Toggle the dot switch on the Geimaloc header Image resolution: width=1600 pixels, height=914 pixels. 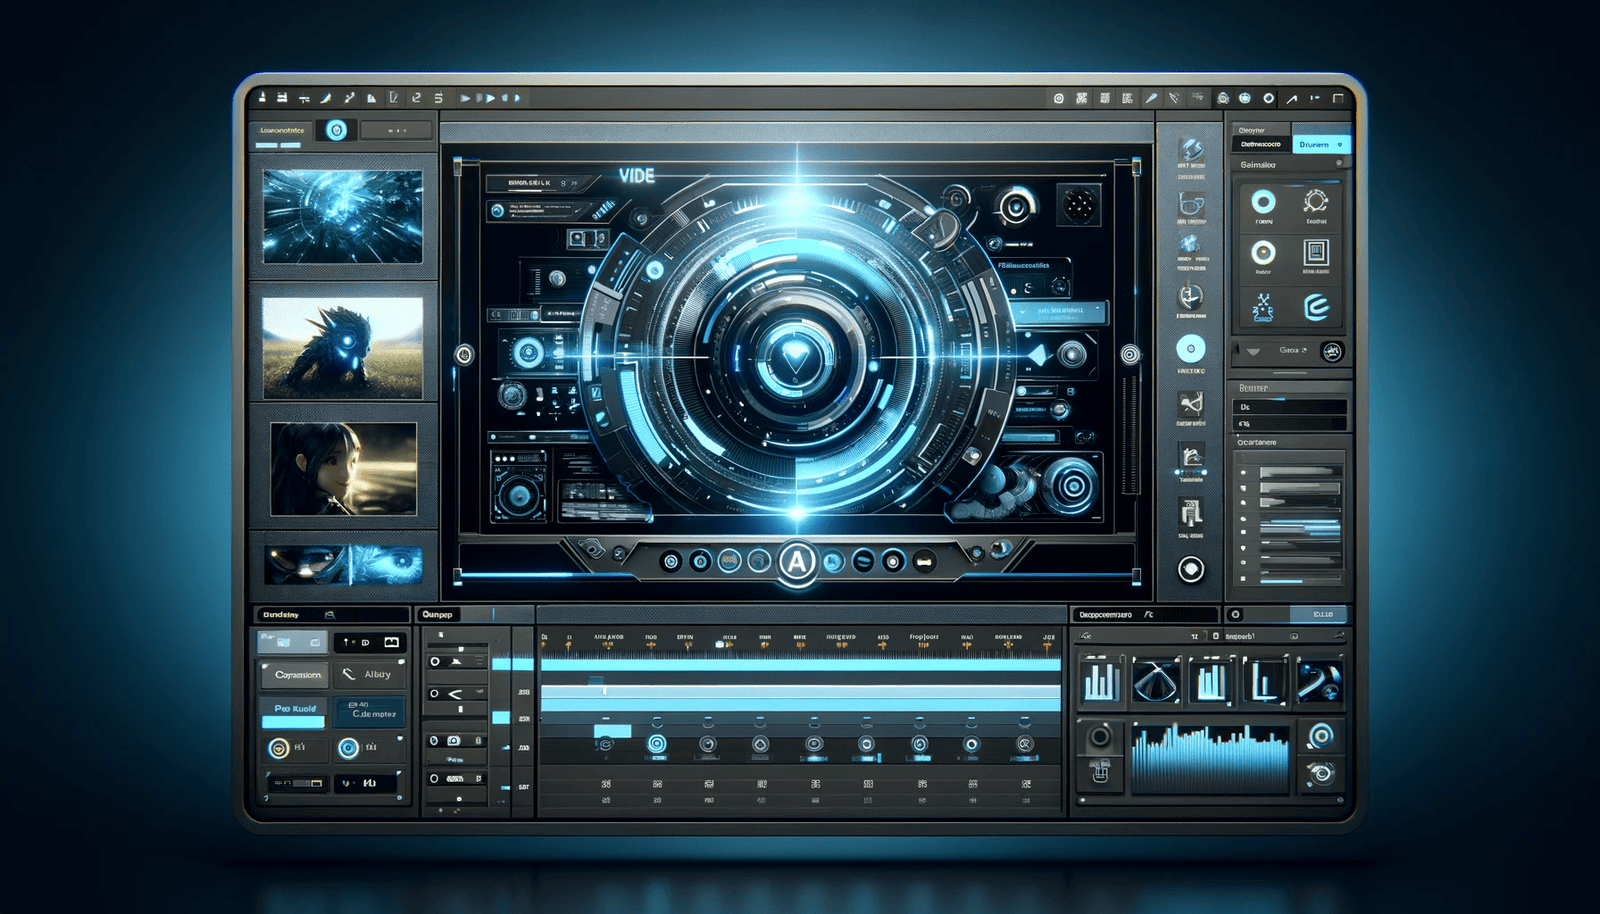coord(1339,163)
